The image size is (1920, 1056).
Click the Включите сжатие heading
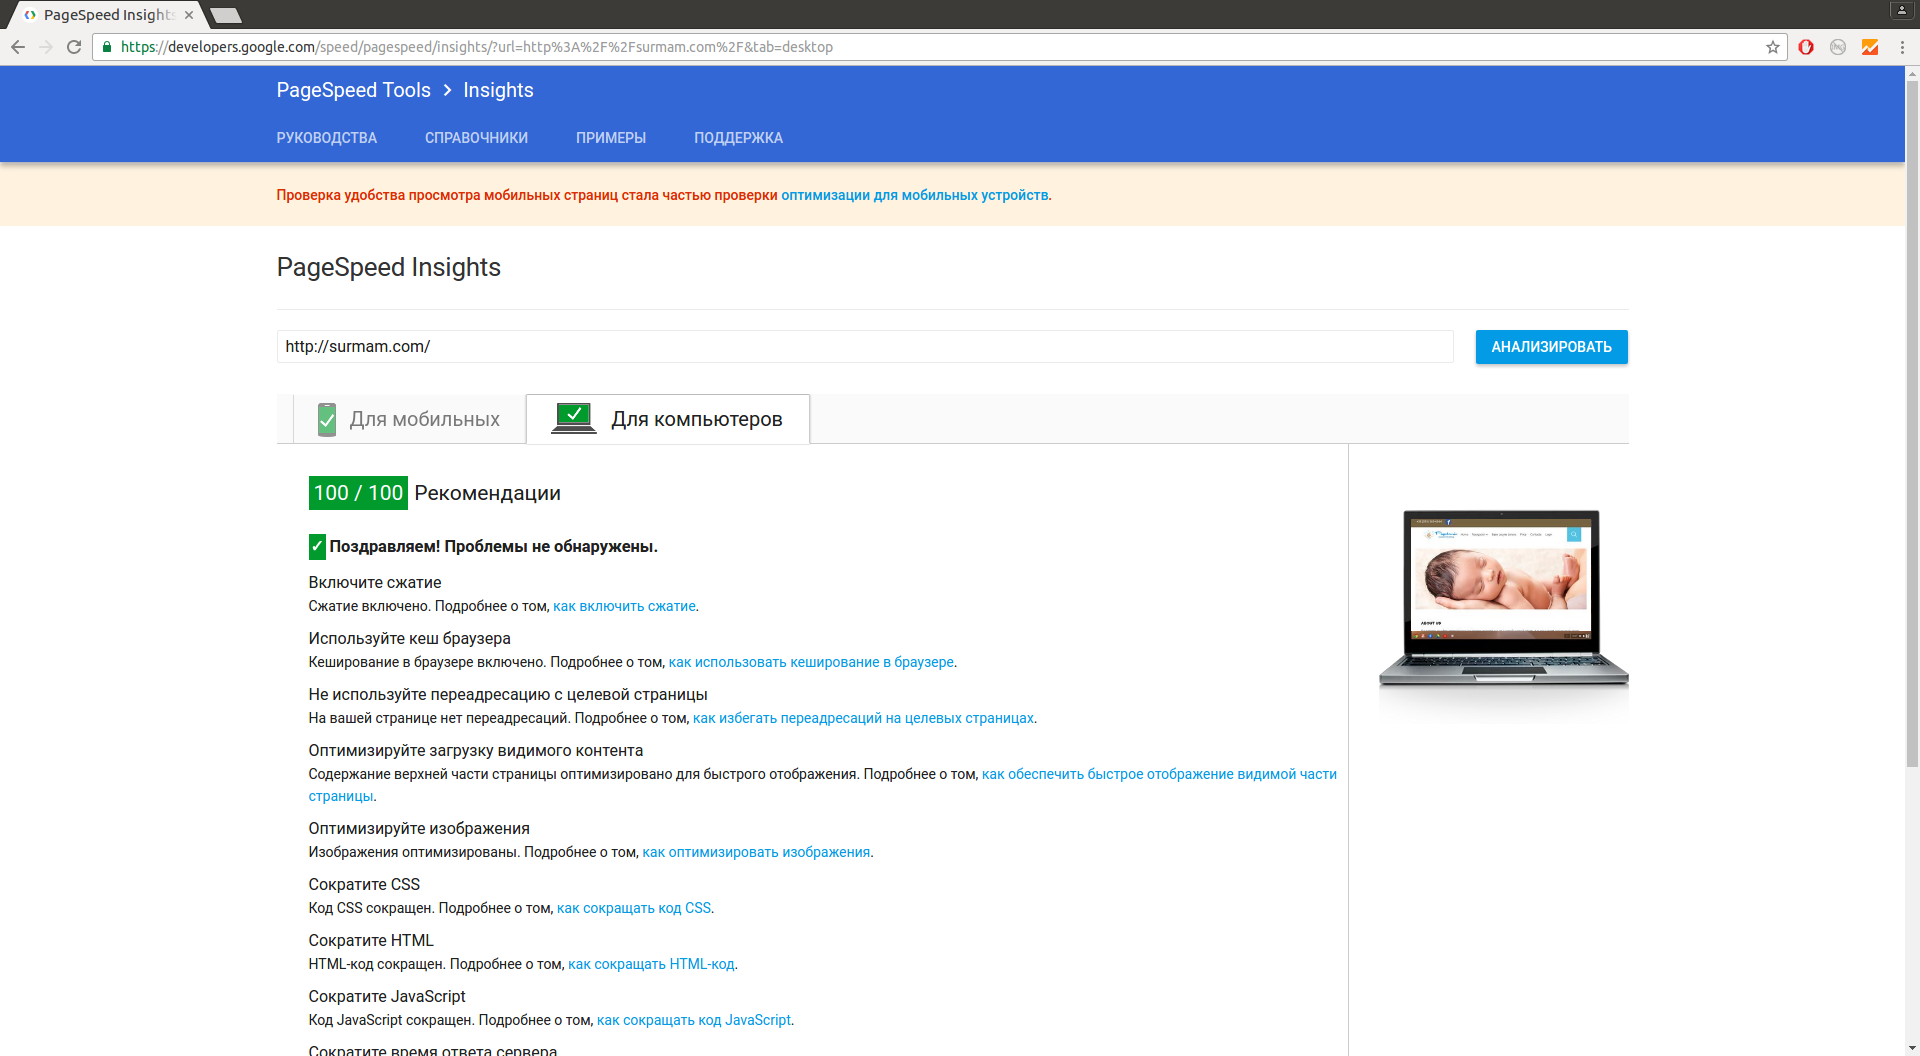click(375, 582)
